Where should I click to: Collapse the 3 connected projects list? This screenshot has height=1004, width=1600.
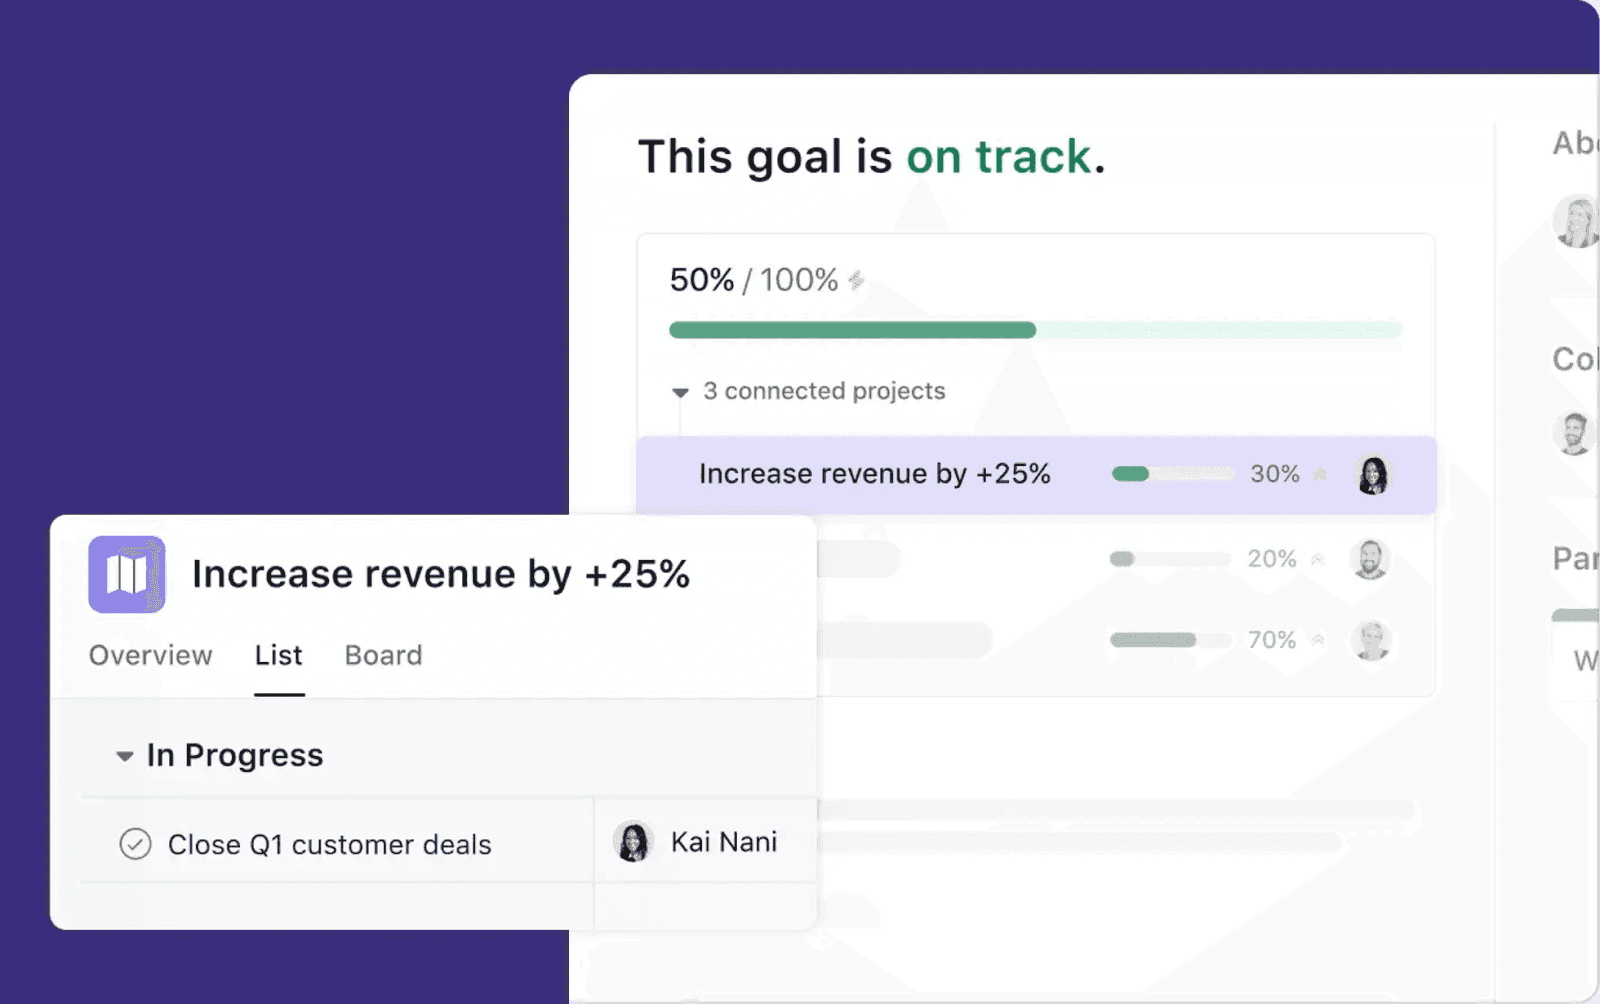click(681, 392)
